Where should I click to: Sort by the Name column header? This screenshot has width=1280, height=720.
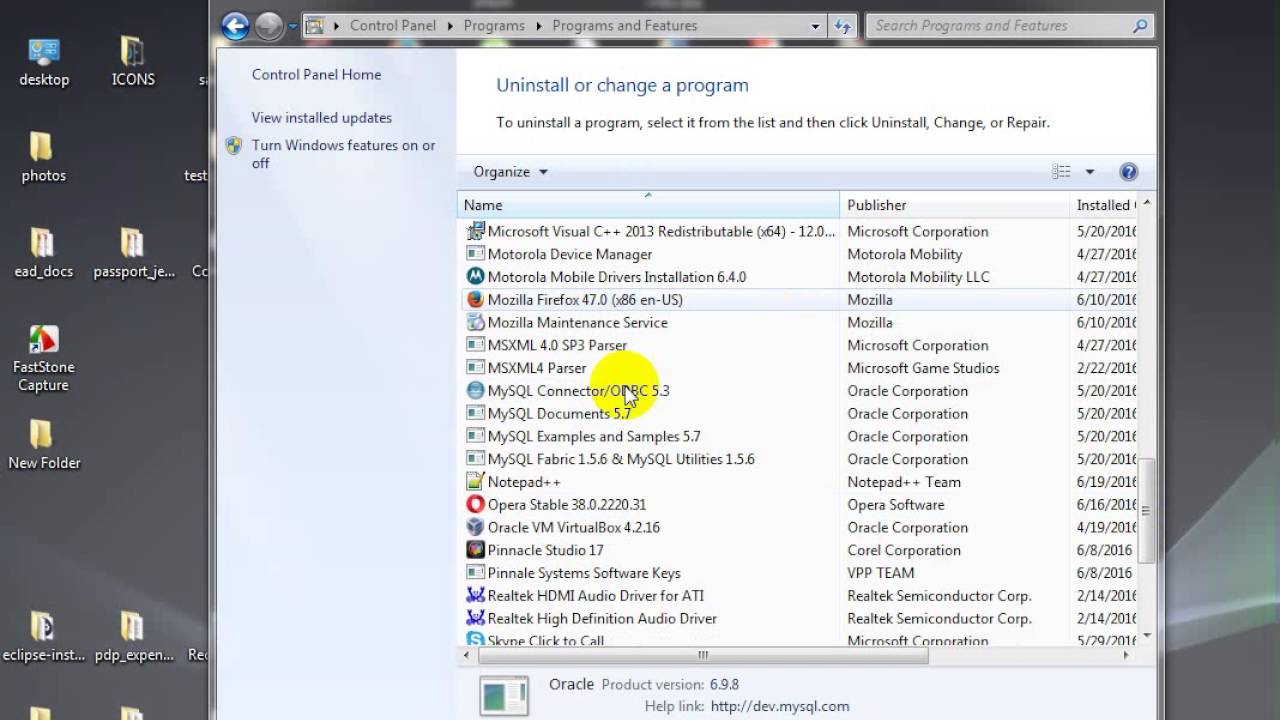(x=648, y=205)
